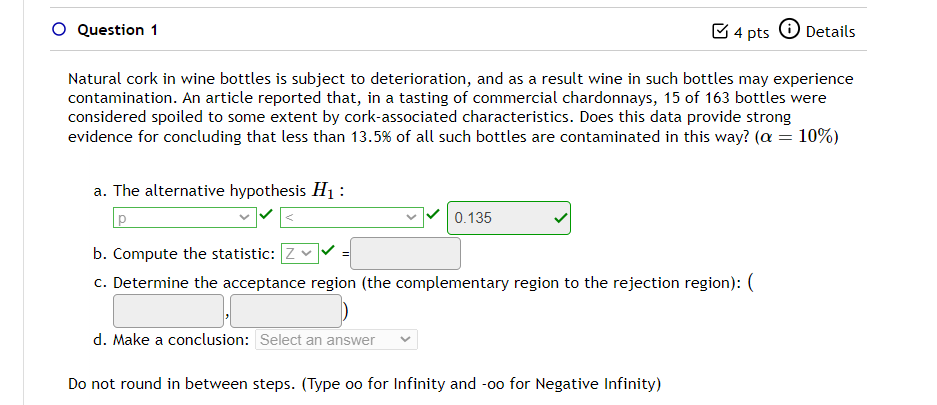Click green checkmark inside the 0.135 field

click(x=561, y=217)
